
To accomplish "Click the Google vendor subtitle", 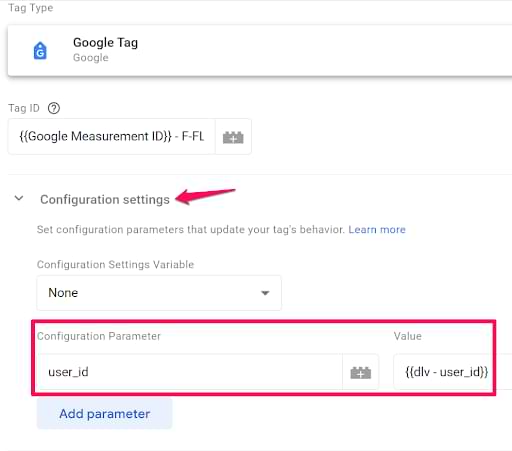I will (x=91, y=58).
